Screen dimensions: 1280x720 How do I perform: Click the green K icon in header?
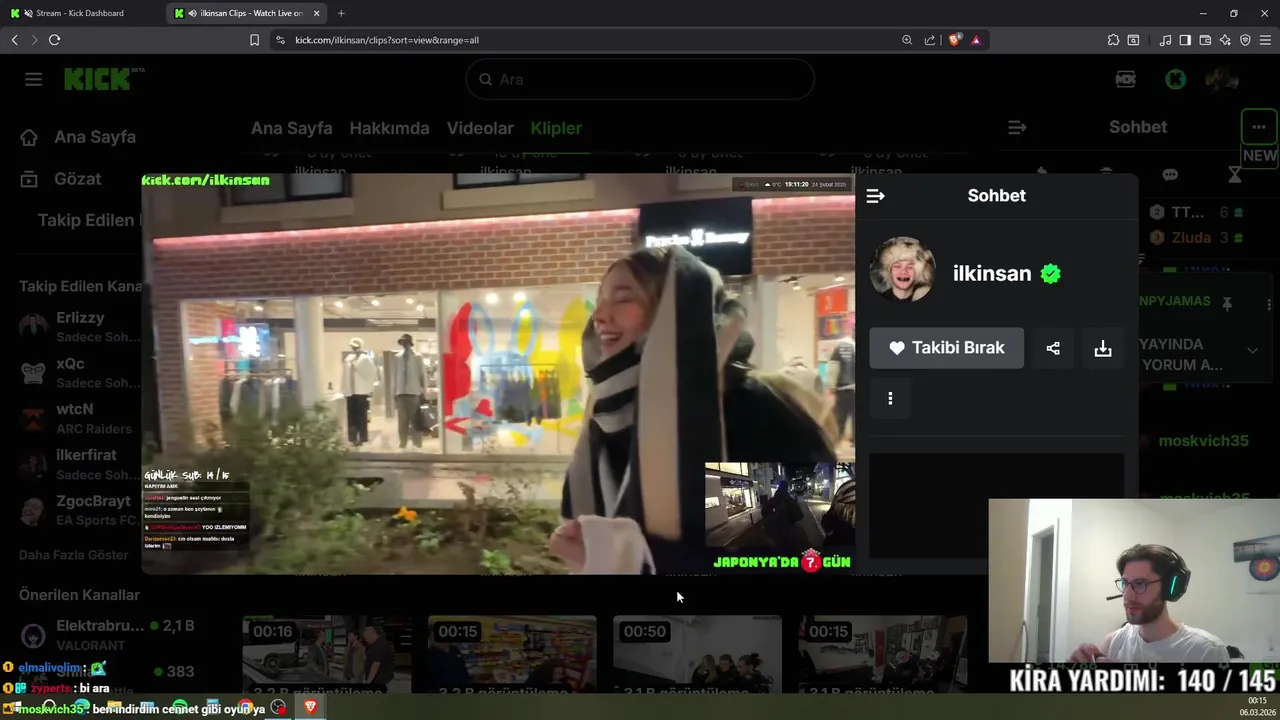[1176, 79]
